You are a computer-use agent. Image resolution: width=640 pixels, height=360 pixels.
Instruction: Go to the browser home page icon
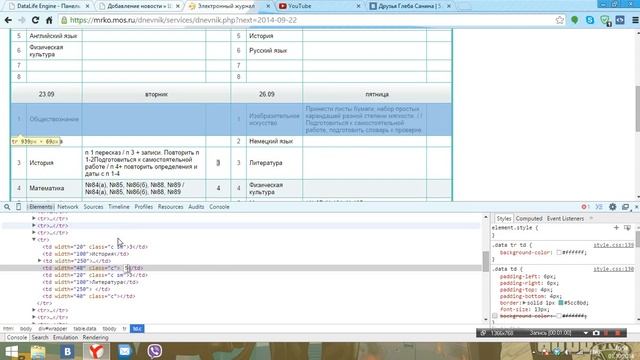click(x=49, y=20)
